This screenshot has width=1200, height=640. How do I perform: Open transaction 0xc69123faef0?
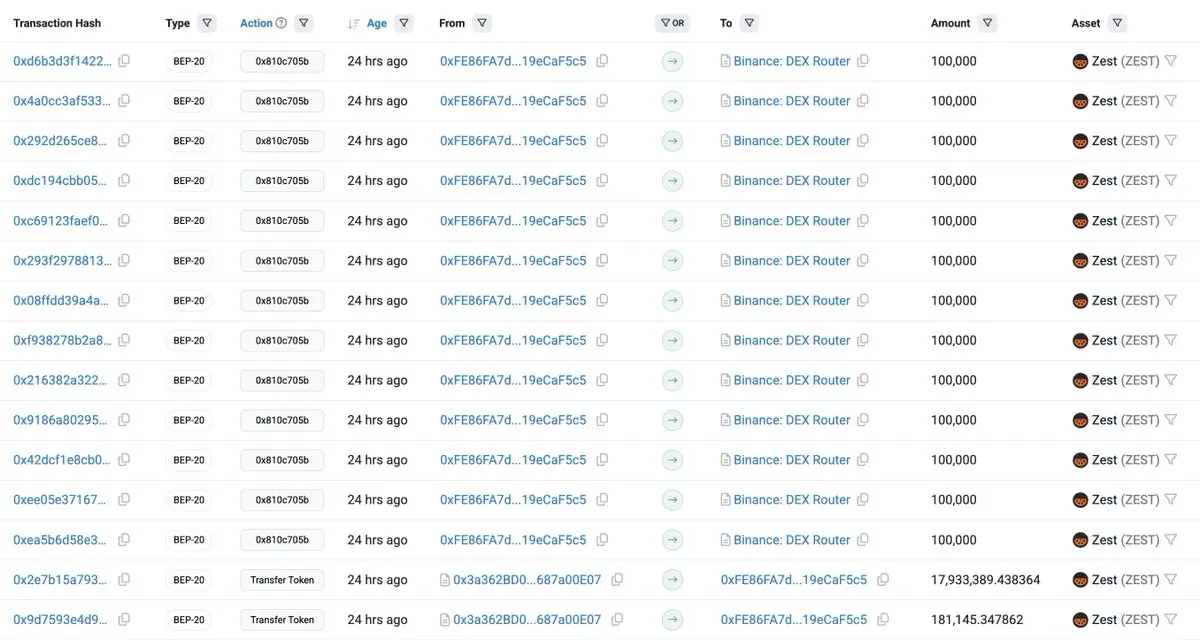62,221
